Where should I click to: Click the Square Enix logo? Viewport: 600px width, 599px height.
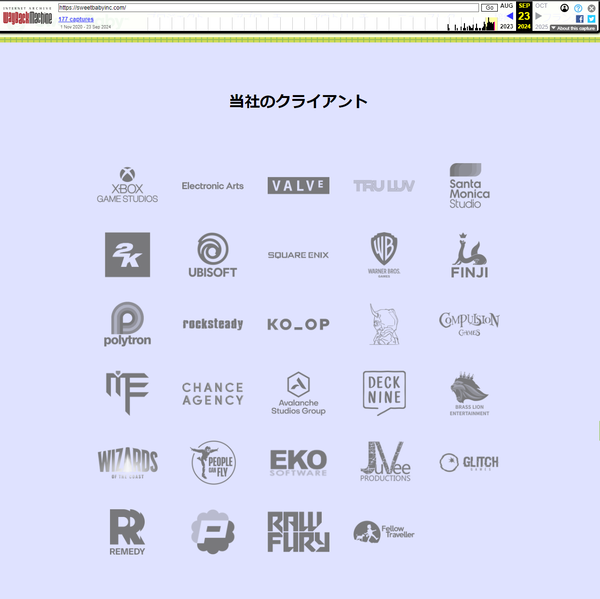tap(298, 255)
